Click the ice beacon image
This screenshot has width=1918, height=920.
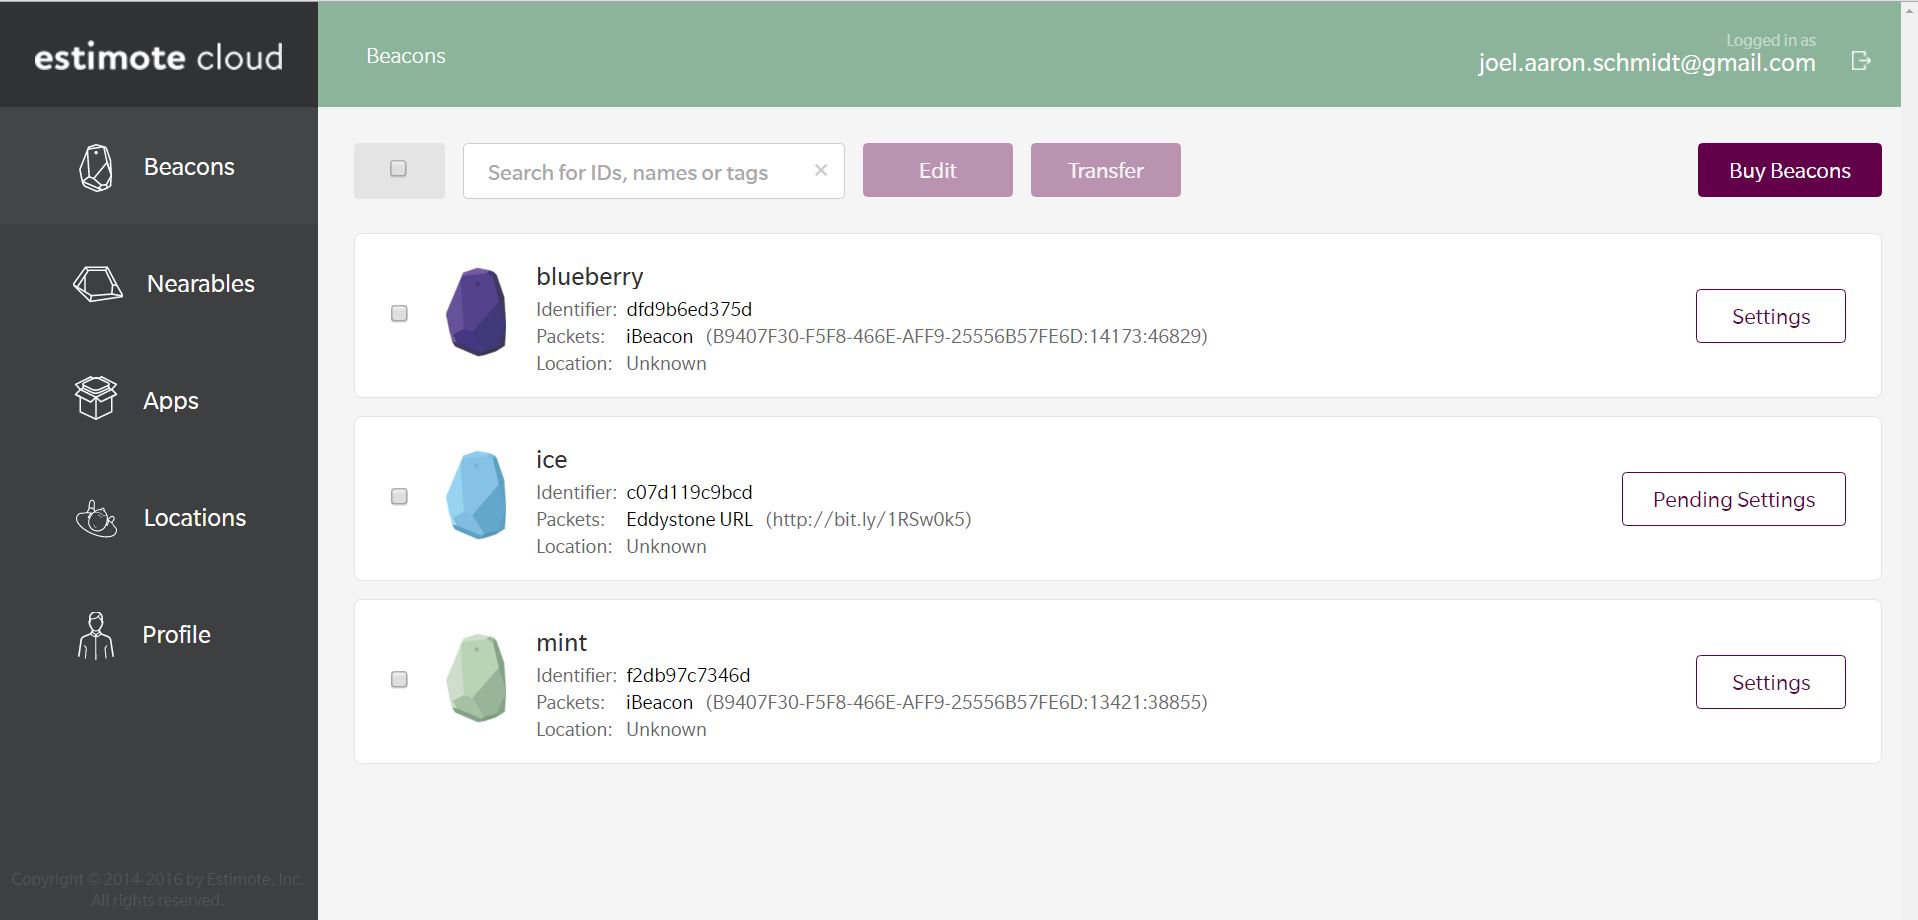point(476,495)
